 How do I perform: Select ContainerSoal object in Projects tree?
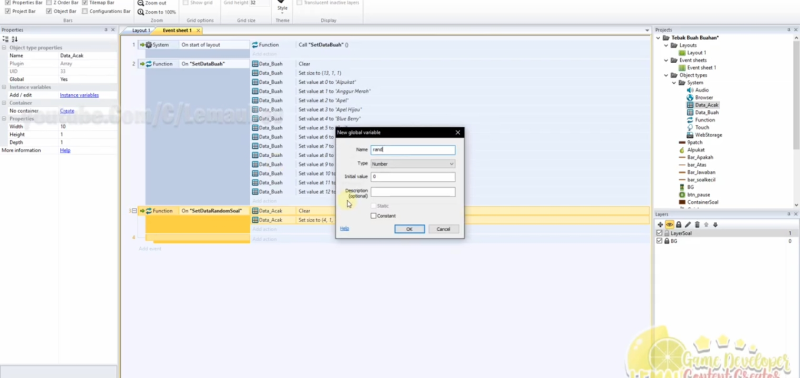tap(698, 202)
